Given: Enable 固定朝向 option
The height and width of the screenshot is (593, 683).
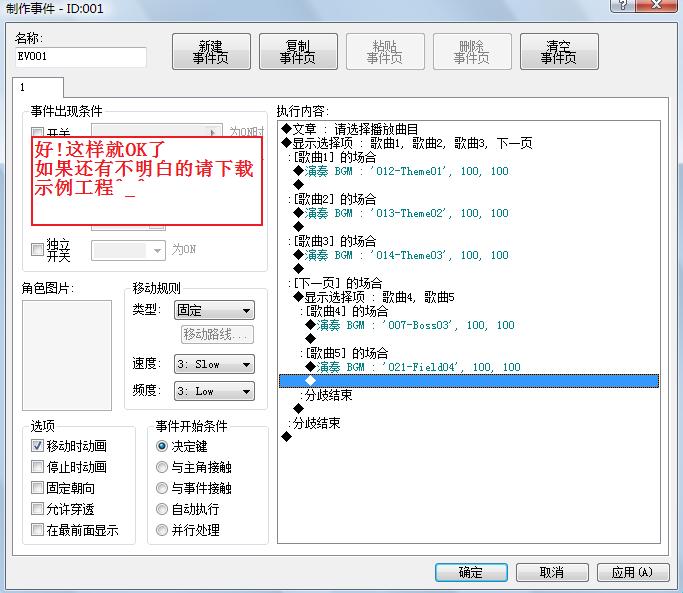Looking at the screenshot, I should (x=37, y=488).
